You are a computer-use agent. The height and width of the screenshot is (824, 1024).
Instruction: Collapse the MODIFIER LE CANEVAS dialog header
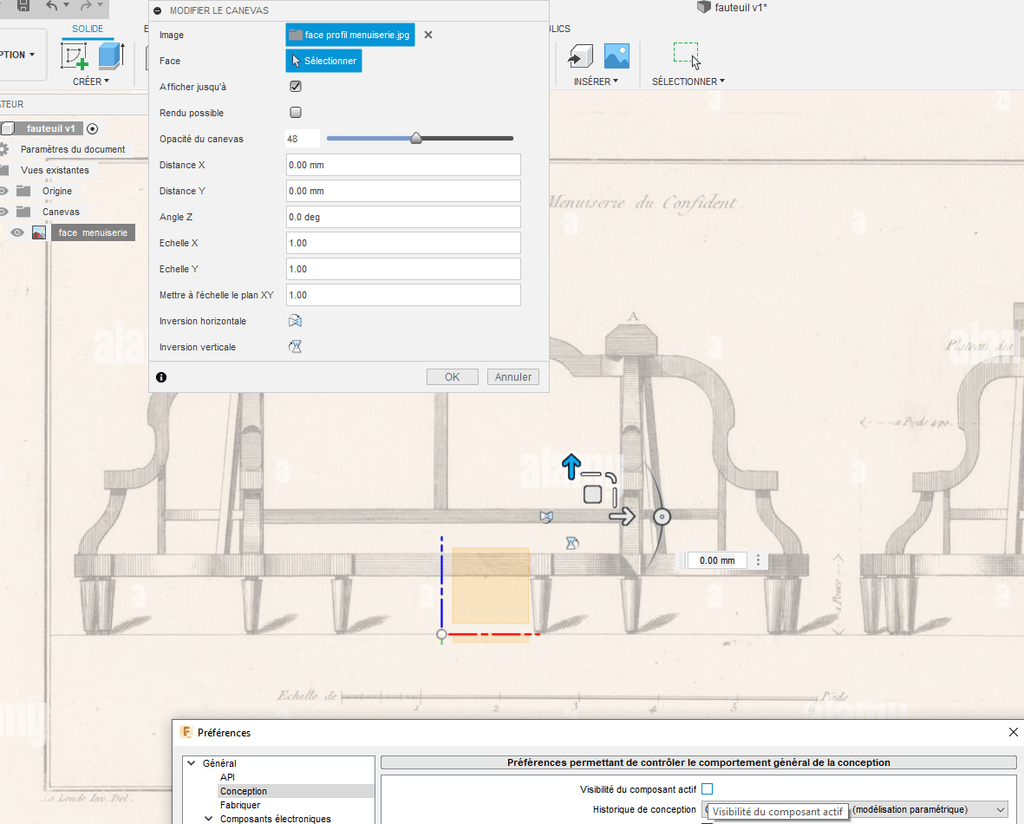click(157, 10)
